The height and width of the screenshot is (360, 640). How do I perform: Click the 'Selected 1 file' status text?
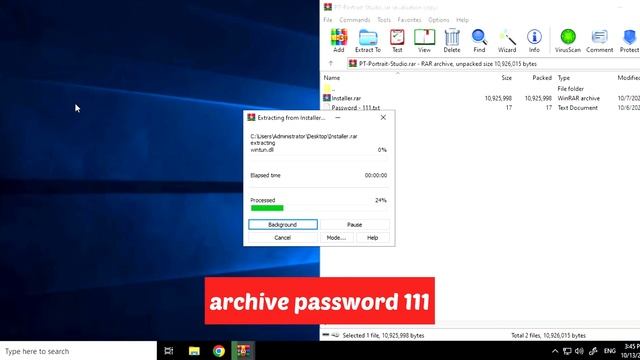tap(383, 336)
